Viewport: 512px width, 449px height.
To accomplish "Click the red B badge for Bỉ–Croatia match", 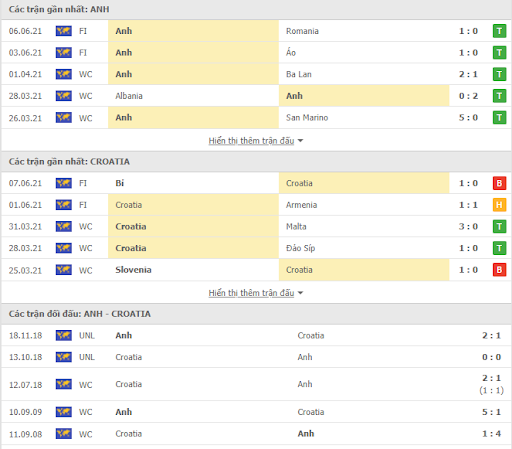I will click(x=499, y=183).
